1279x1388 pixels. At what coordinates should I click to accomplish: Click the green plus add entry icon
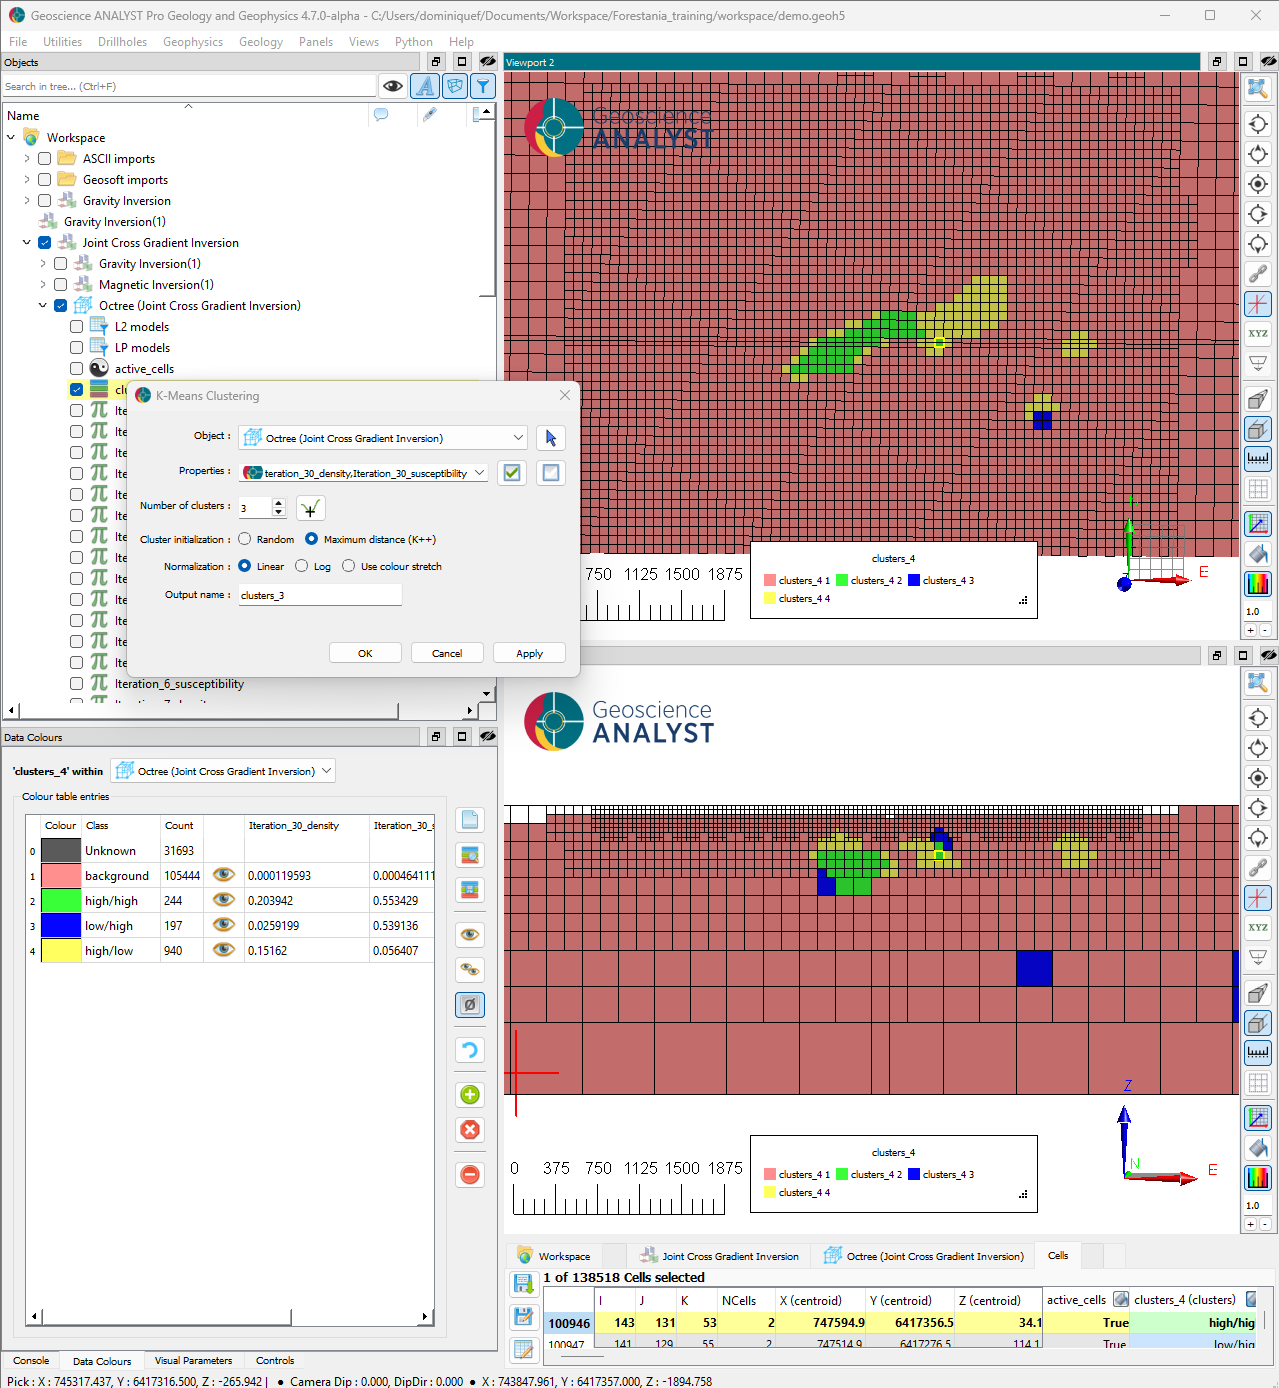(470, 1095)
